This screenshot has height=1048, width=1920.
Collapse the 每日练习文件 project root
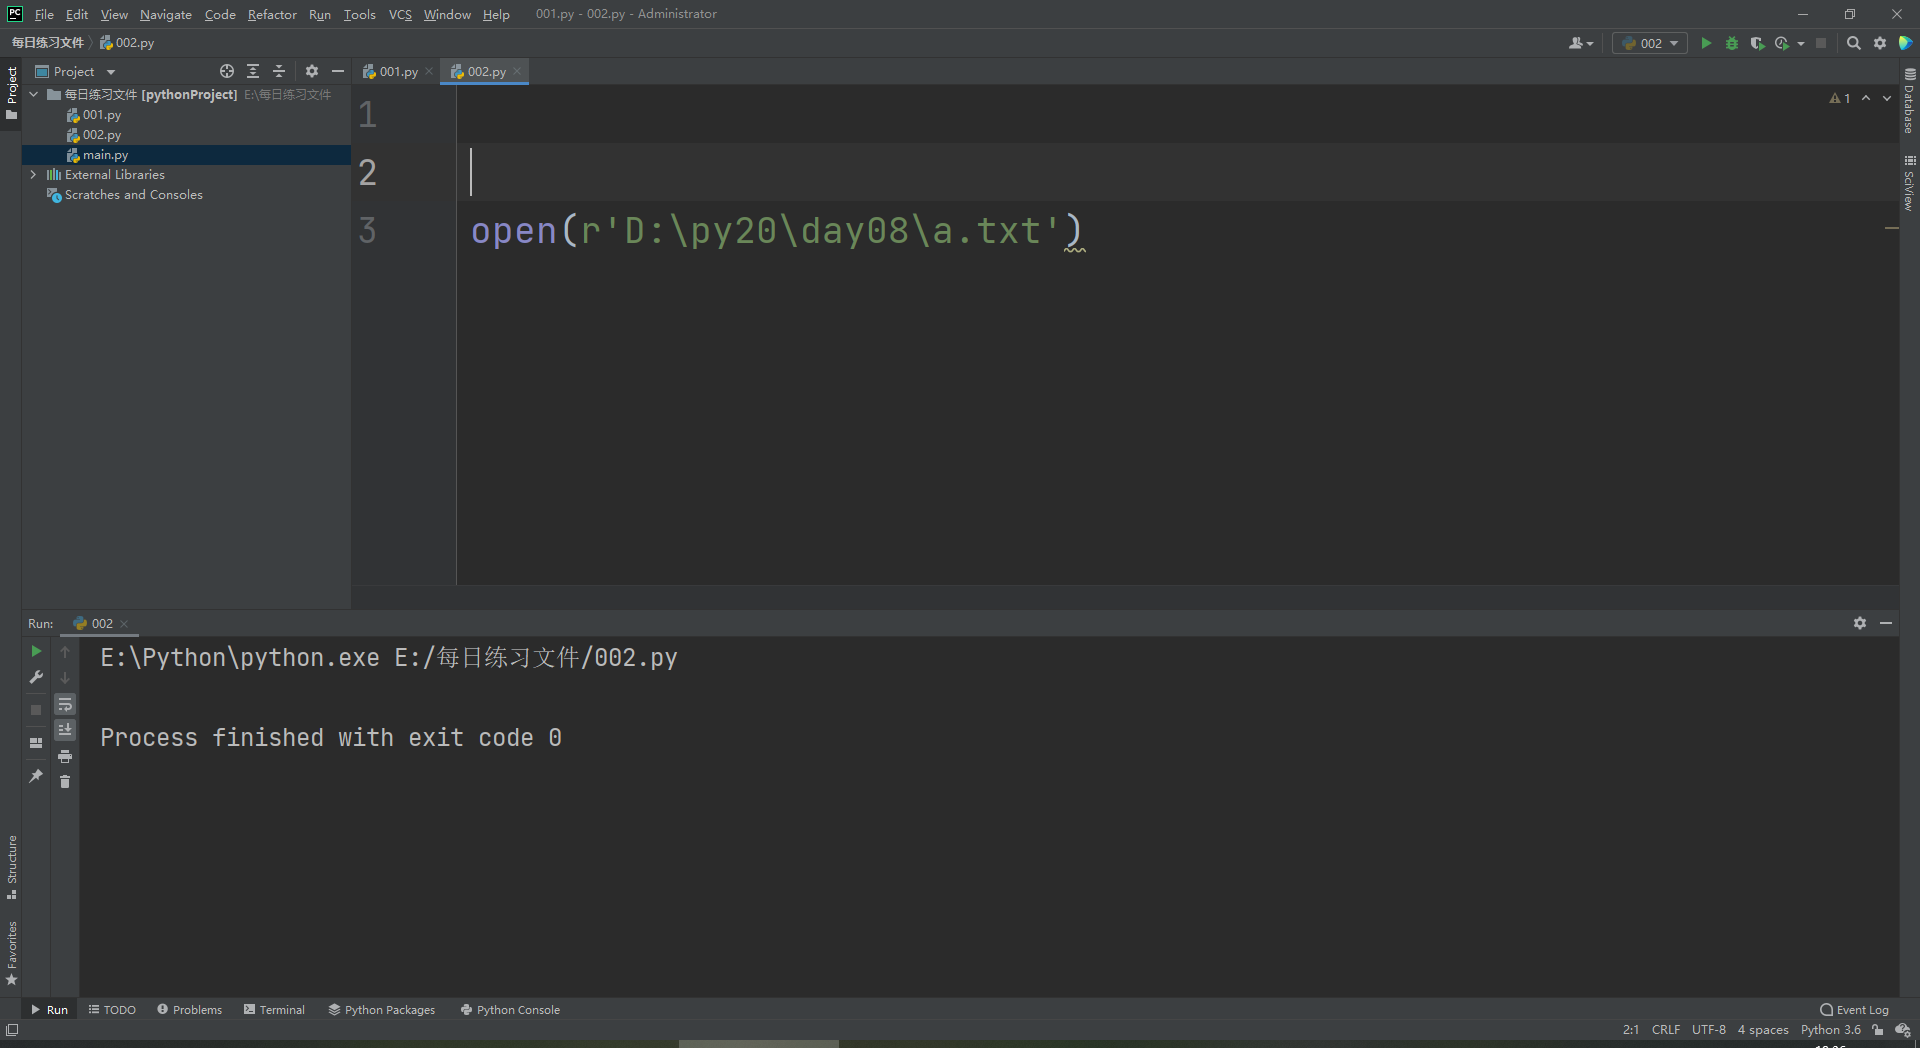(34, 94)
